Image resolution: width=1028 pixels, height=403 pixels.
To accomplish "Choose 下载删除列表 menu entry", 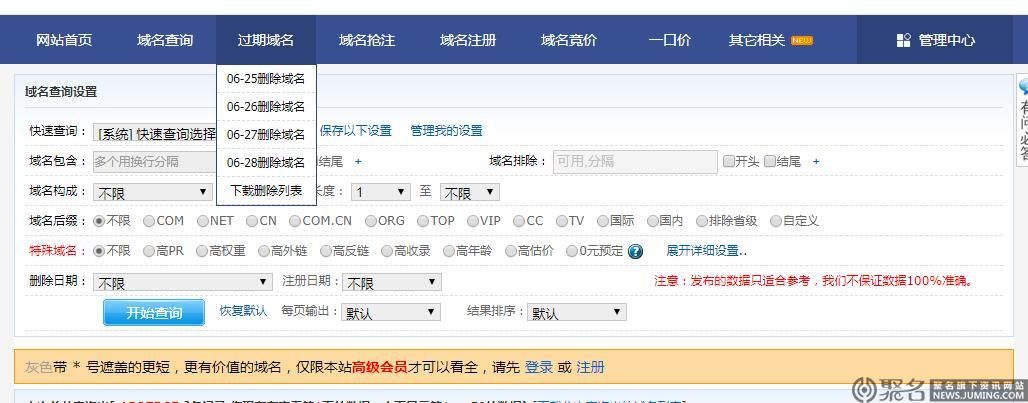I will 266,191.
